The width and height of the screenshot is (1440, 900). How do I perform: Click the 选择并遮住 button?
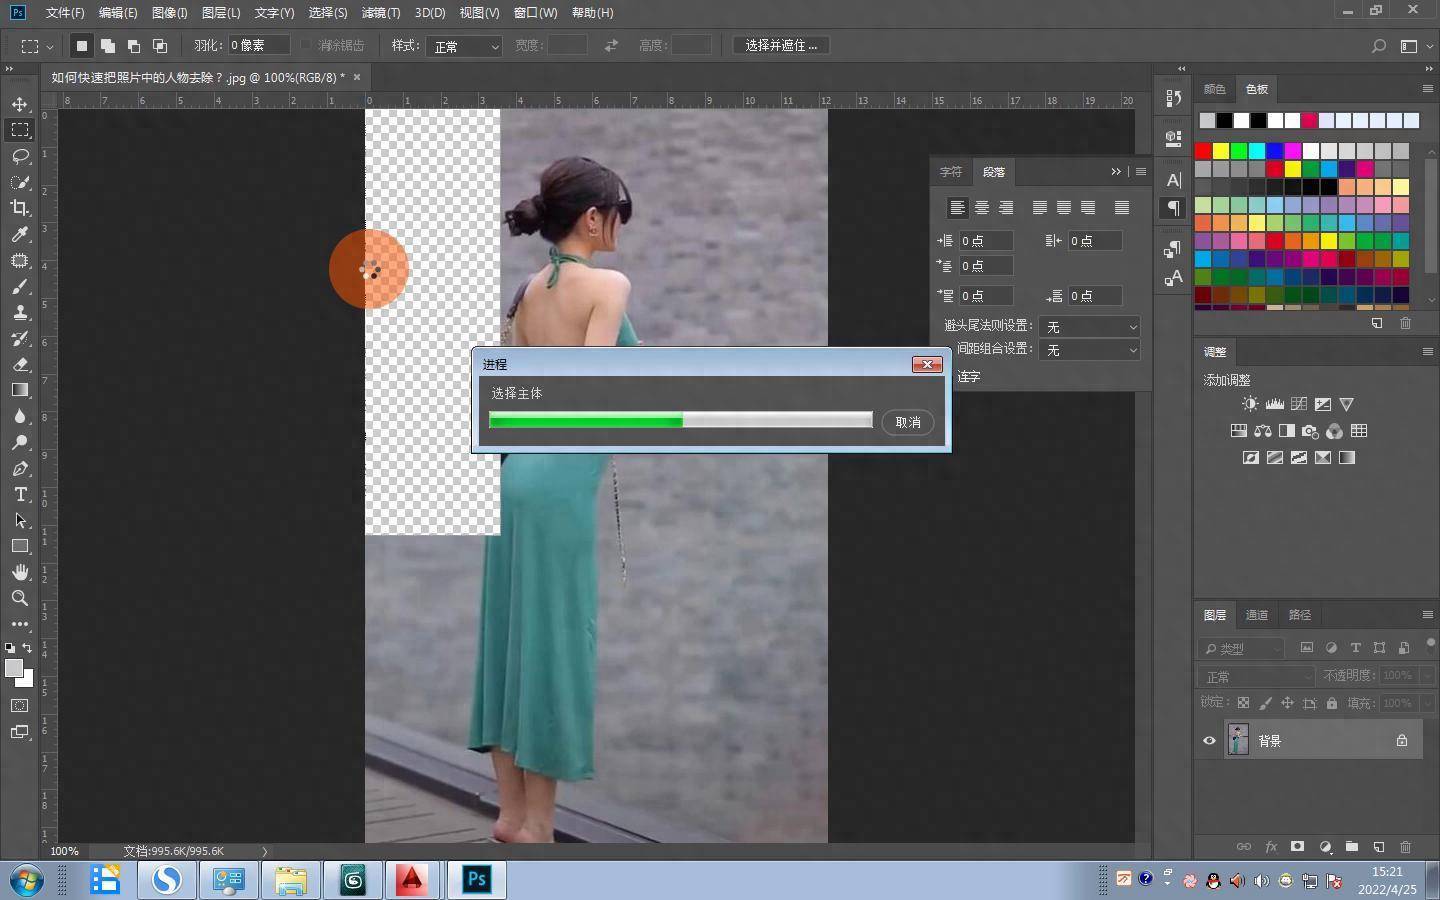pyautogui.click(x=781, y=46)
